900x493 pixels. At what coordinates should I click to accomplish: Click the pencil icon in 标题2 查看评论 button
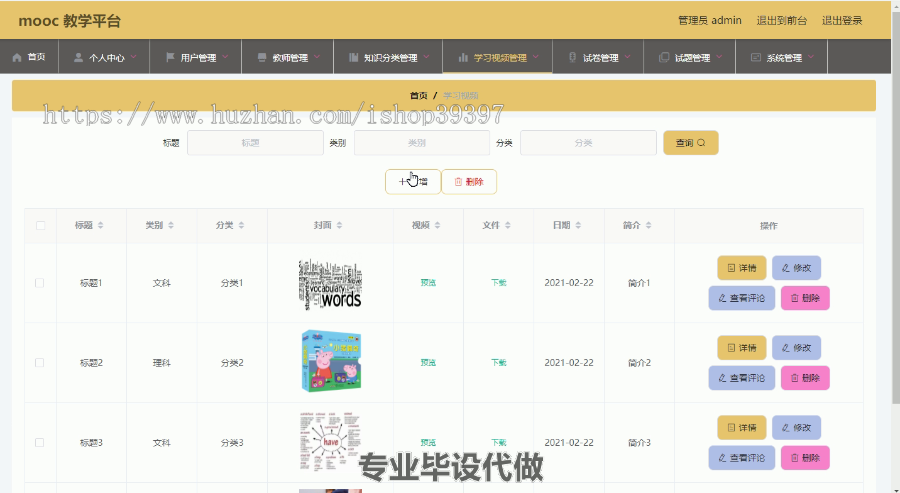tap(722, 378)
